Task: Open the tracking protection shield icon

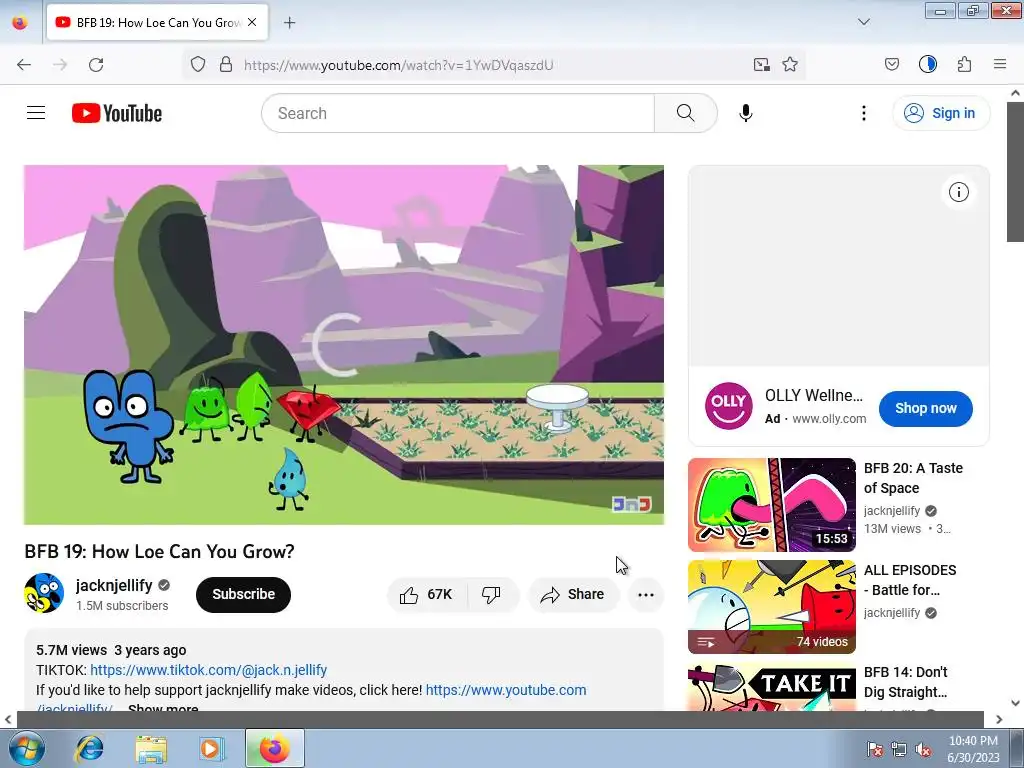Action: pyautogui.click(x=198, y=65)
